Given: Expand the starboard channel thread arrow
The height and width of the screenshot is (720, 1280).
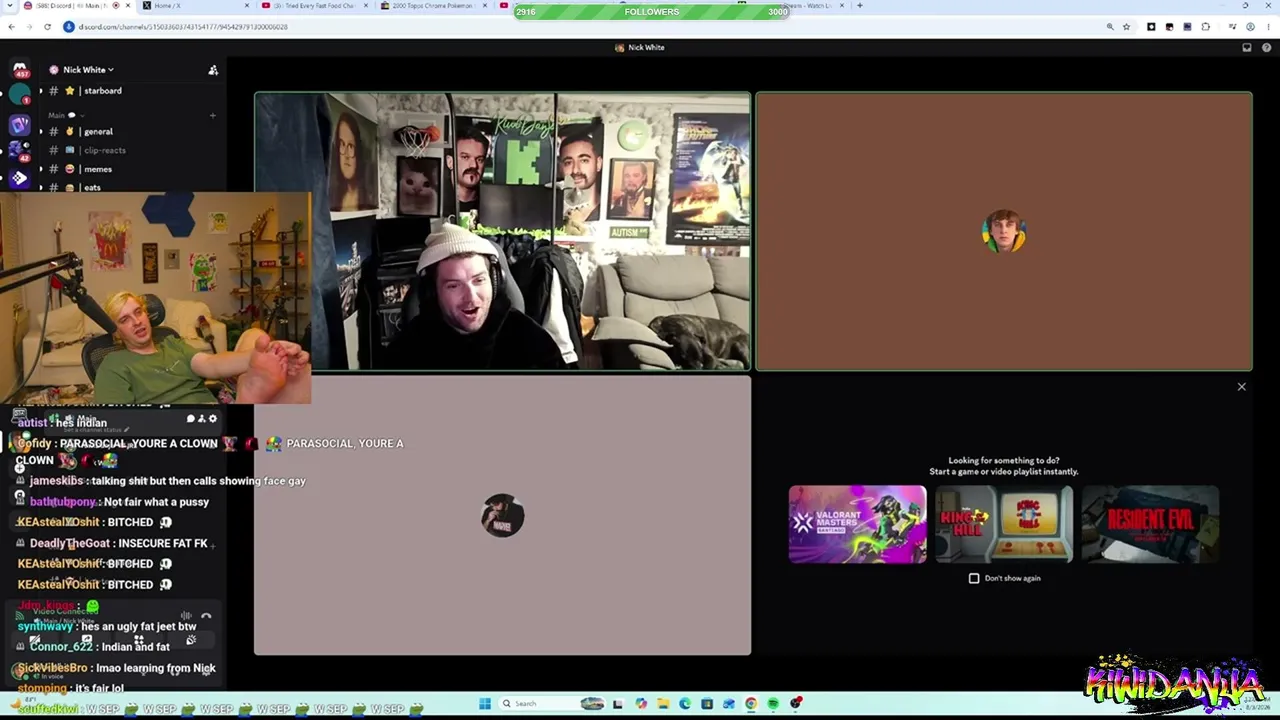Looking at the screenshot, I should click(41, 91).
